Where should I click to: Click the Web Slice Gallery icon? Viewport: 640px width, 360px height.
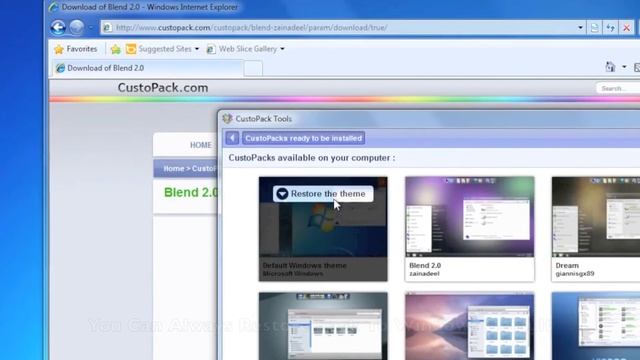[211, 49]
